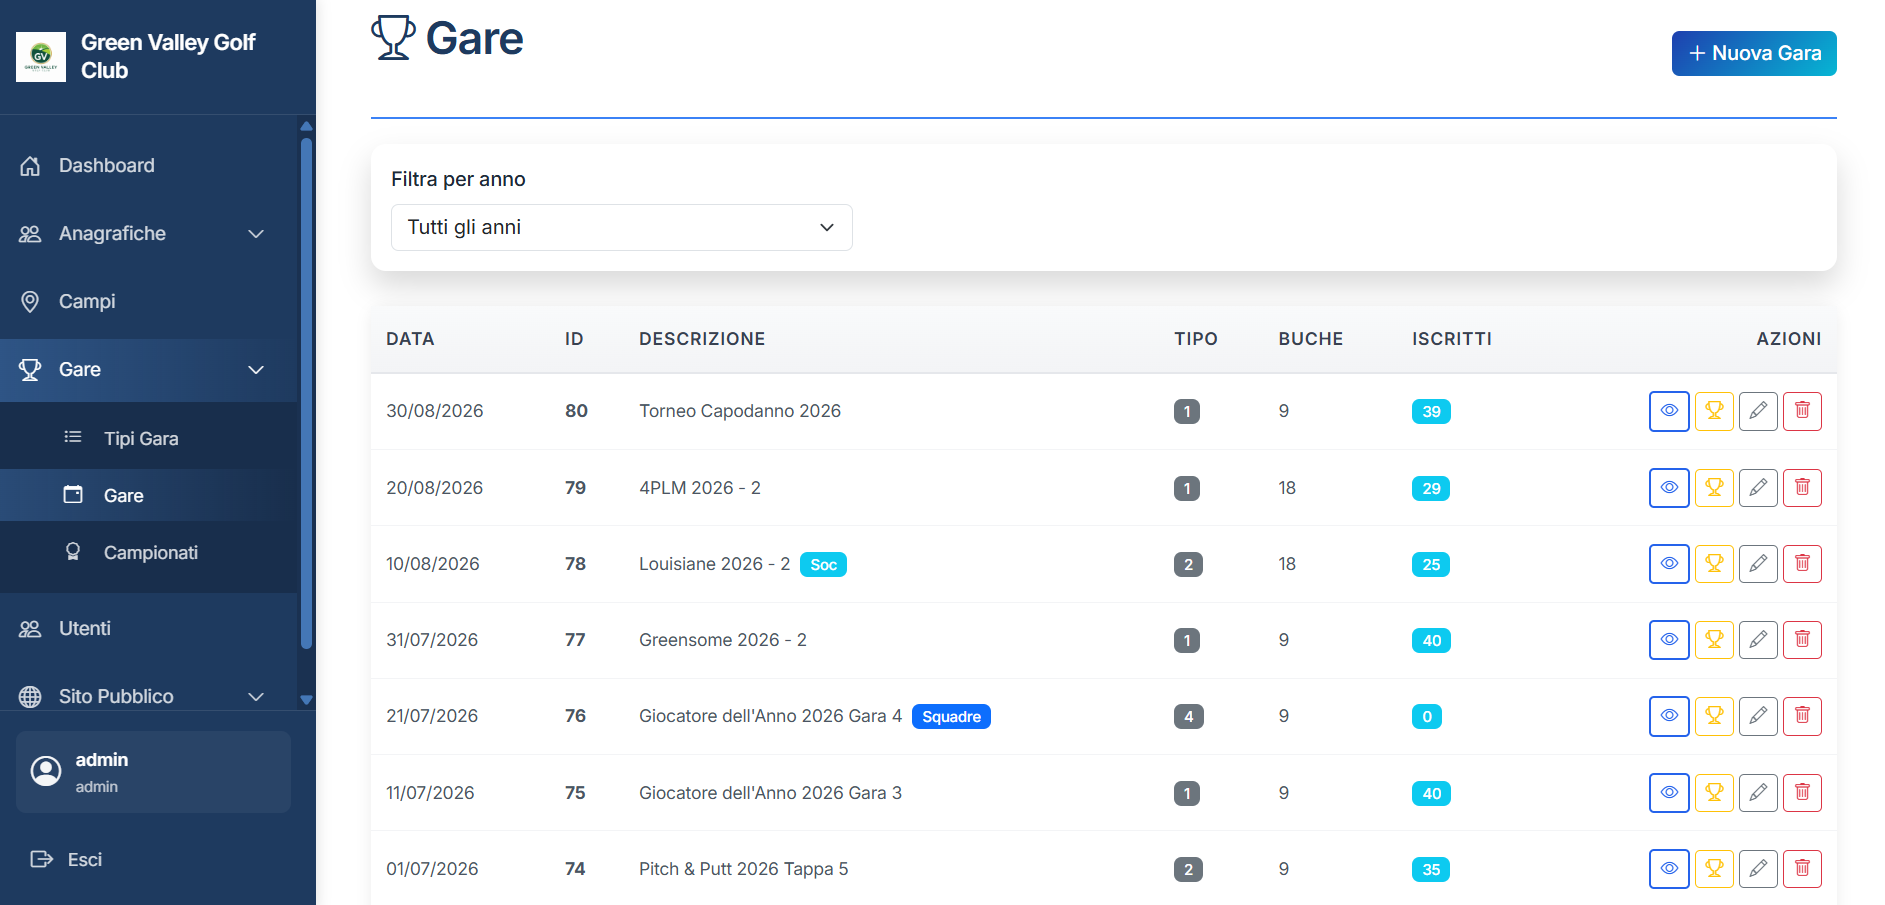Click the trophy icon for Torneo Capodanno 2026
Screen dimensions: 1885x905
point(1713,411)
